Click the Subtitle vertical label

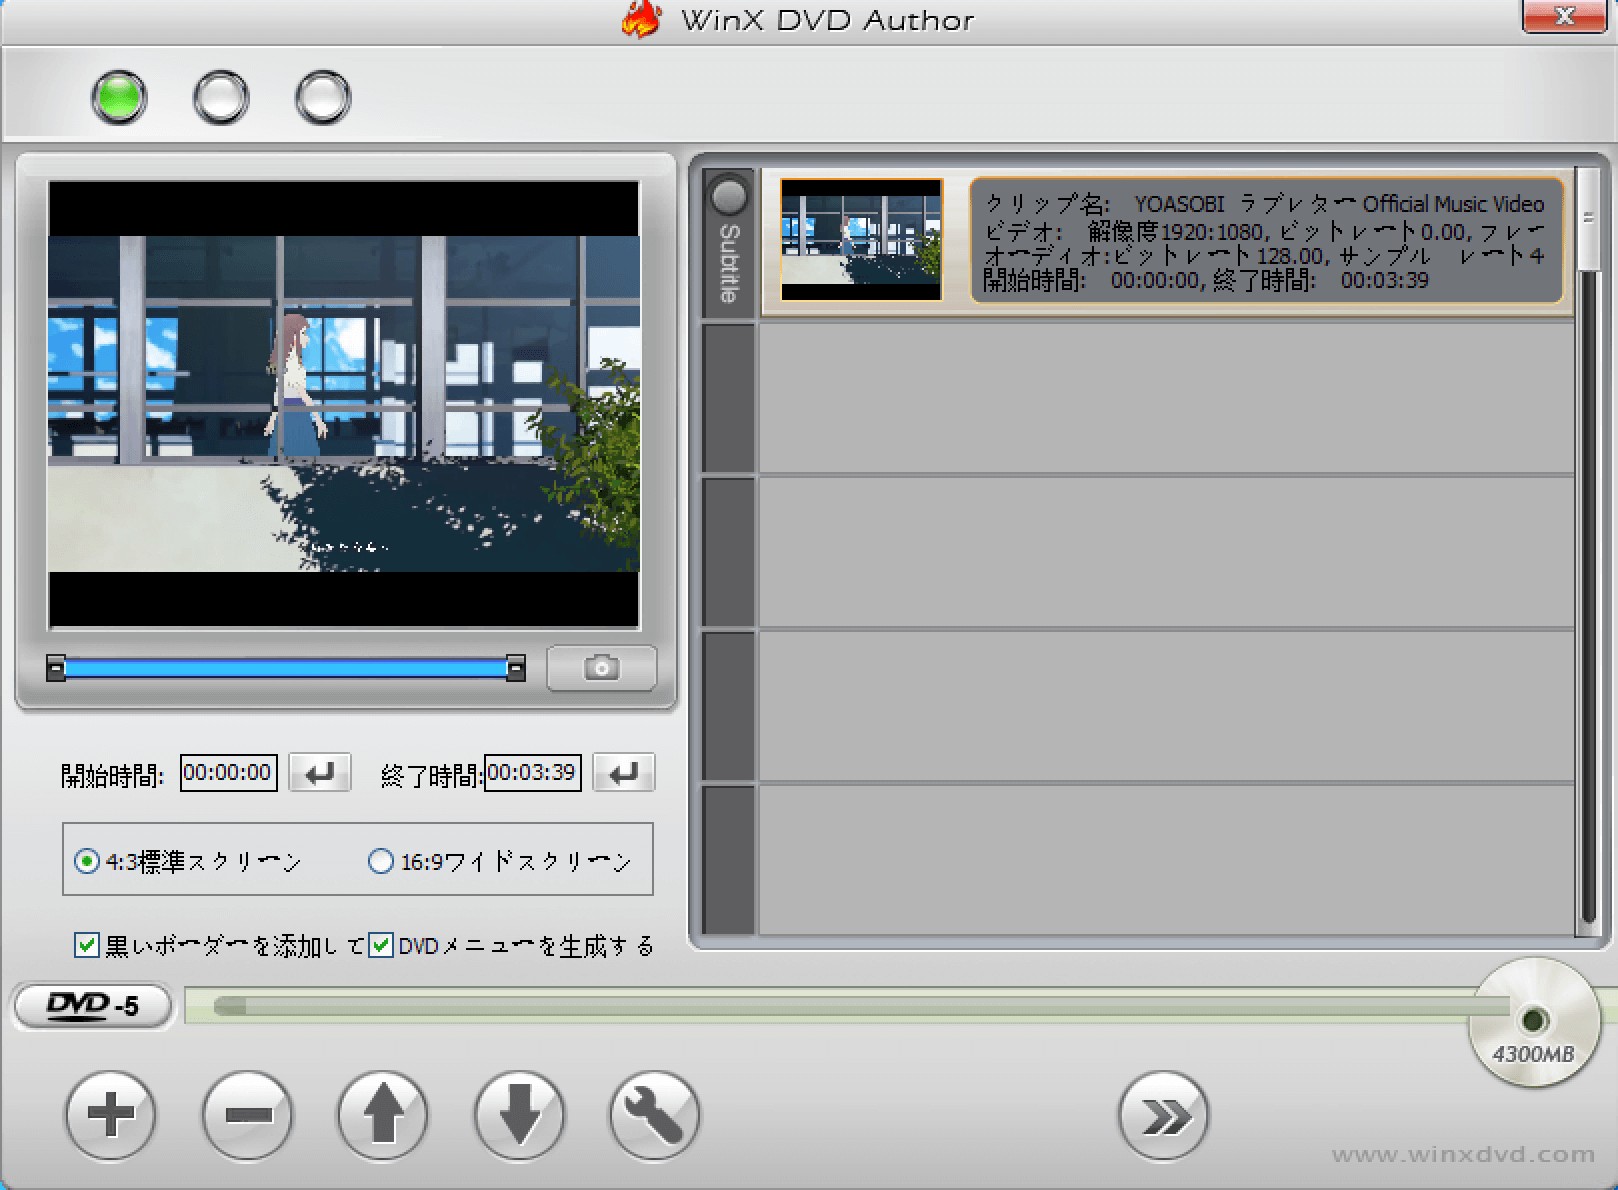tap(729, 263)
